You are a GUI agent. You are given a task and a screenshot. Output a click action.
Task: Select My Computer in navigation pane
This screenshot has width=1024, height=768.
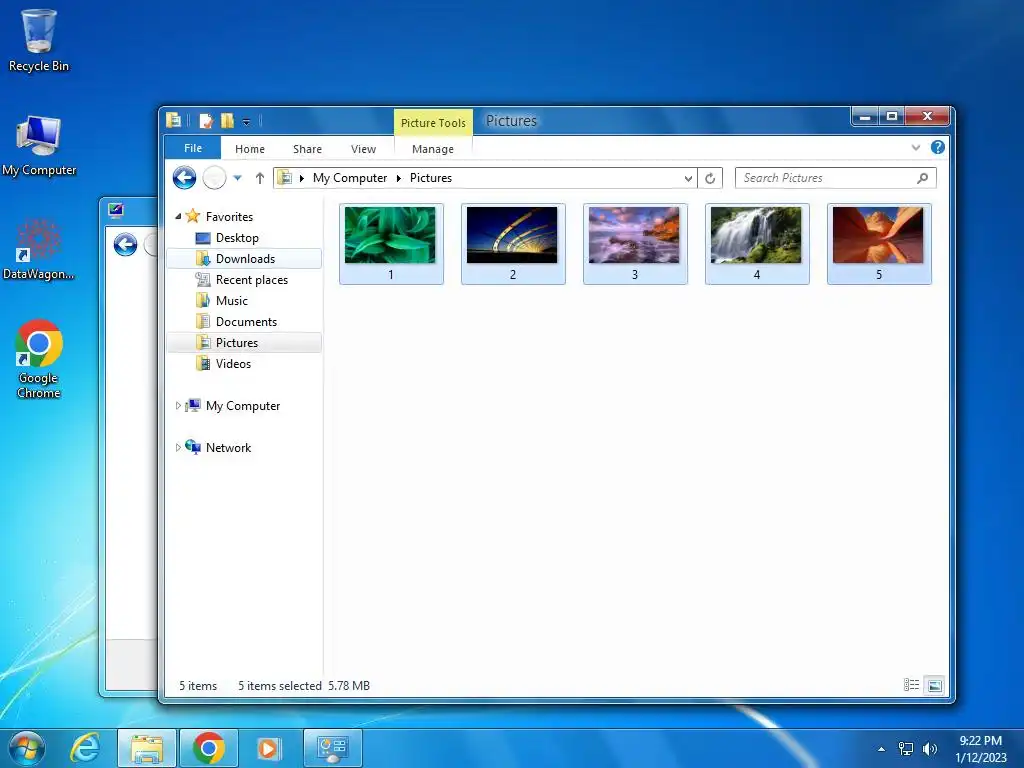point(242,406)
